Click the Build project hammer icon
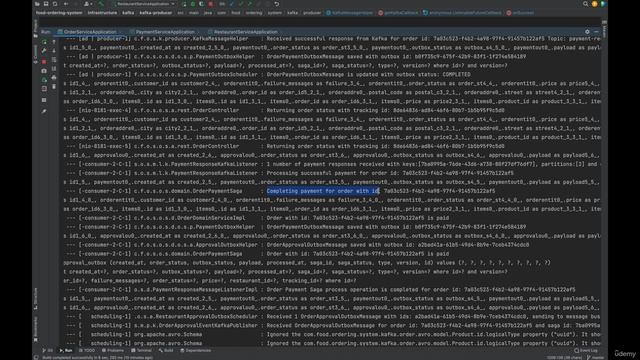This screenshot has height=360, width=640. (101, 4)
